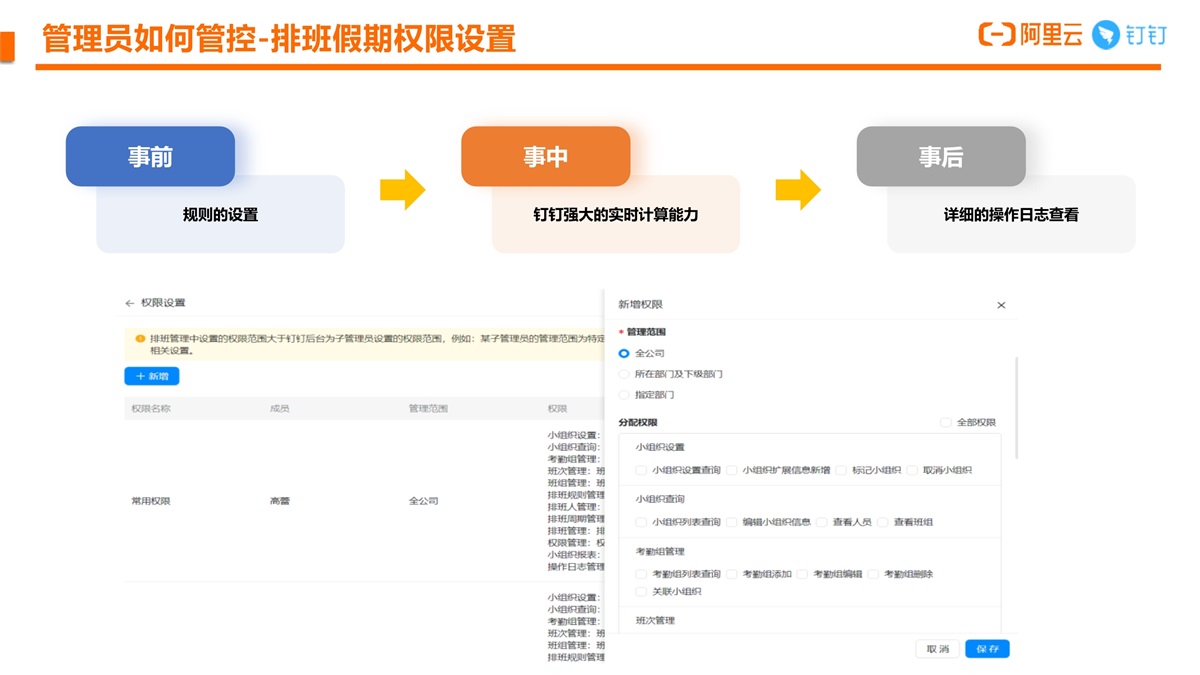
Task: Click the yellow arrow after 事前
Action: [x=402, y=190]
